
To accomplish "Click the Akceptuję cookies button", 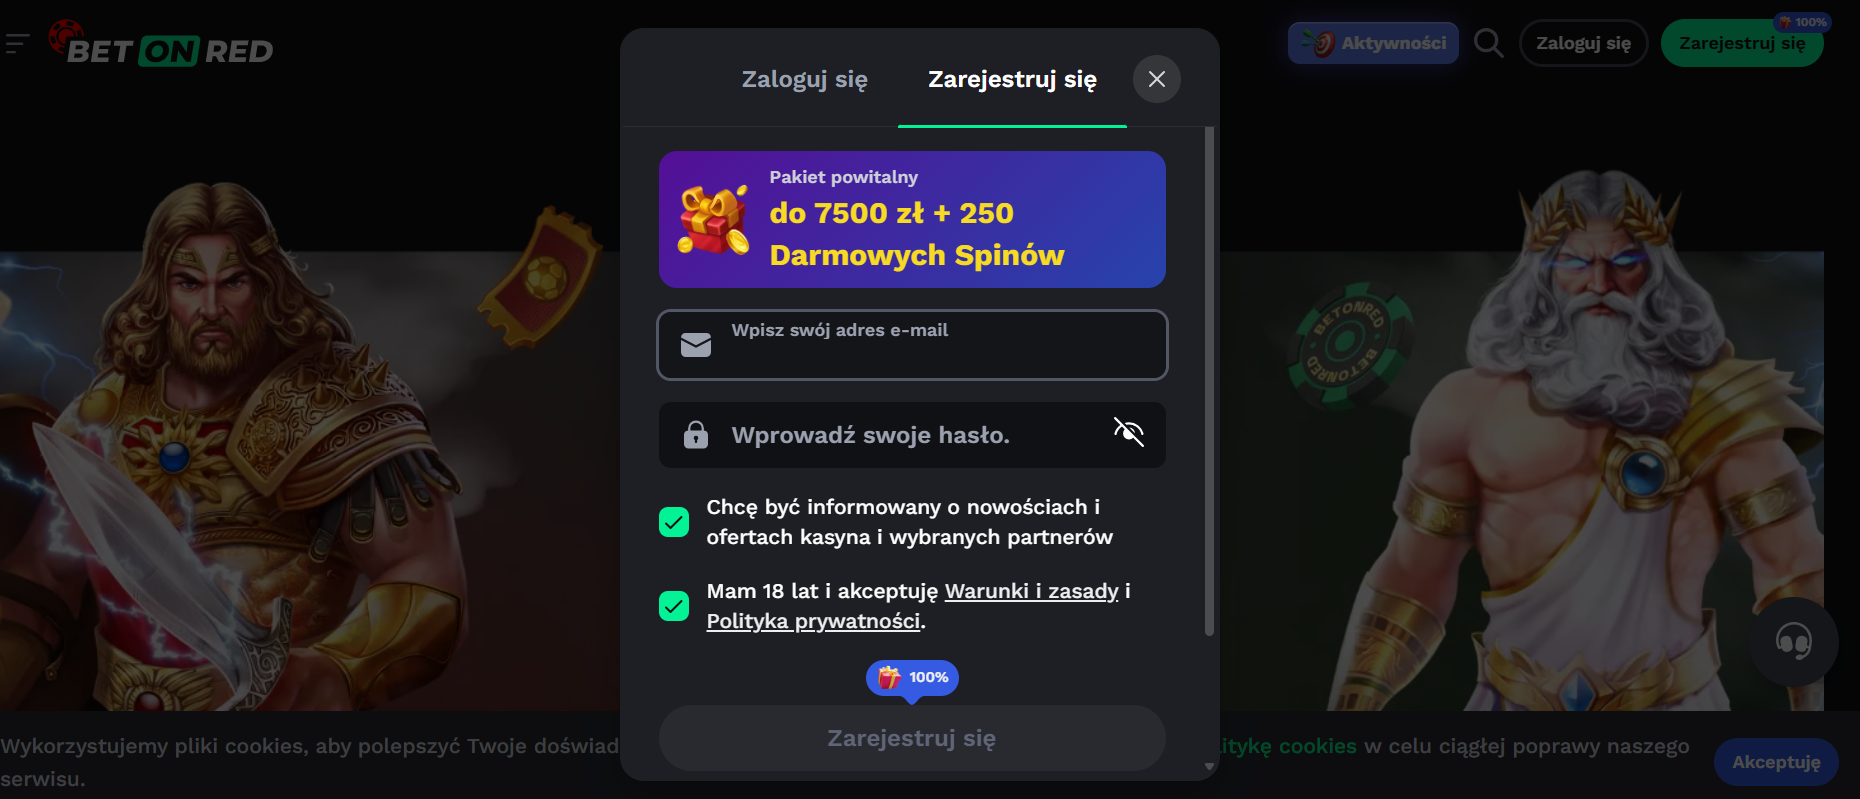I will coord(1776,762).
